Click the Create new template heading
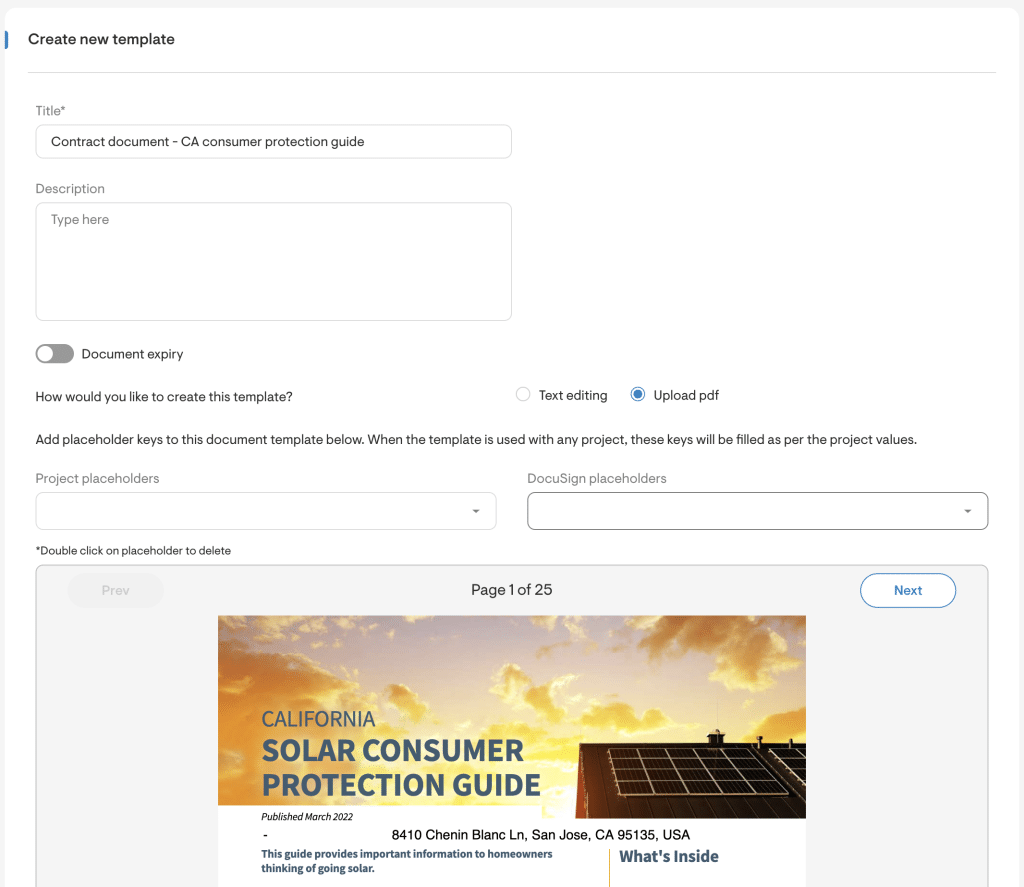The image size is (1024, 887). tap(101, 39)
